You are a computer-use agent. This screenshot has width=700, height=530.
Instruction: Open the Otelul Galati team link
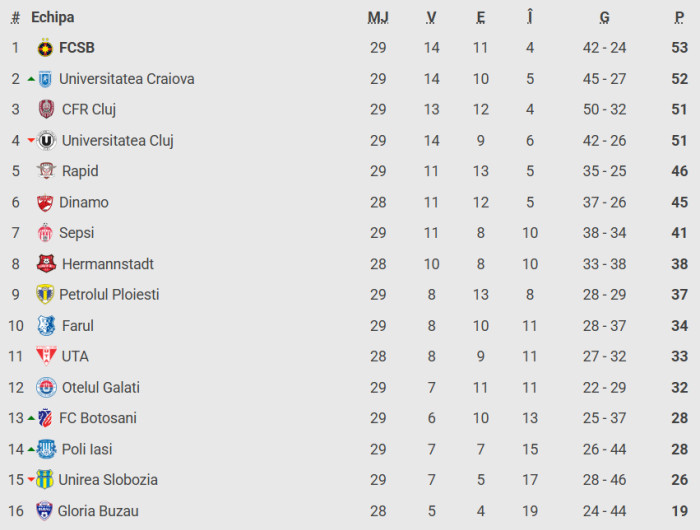click(101, 388)
